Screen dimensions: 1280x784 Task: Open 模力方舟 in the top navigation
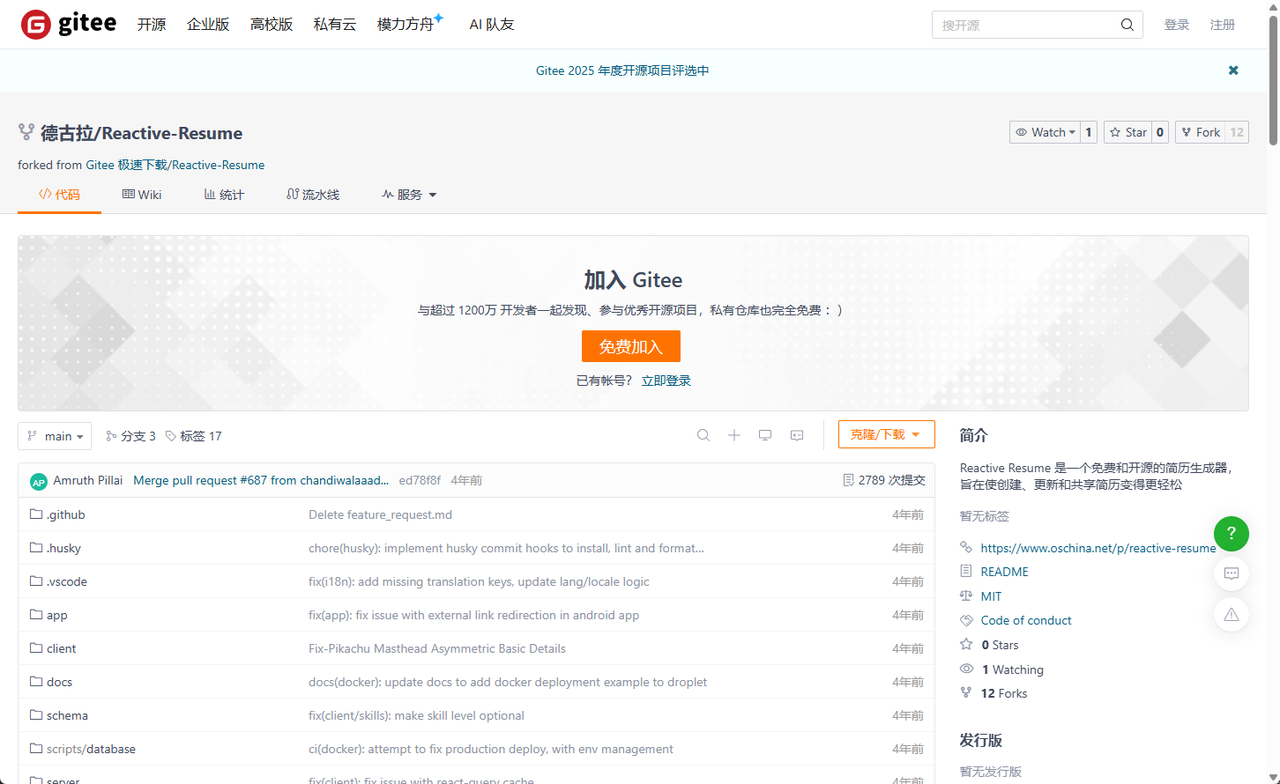tap(410, 24)
